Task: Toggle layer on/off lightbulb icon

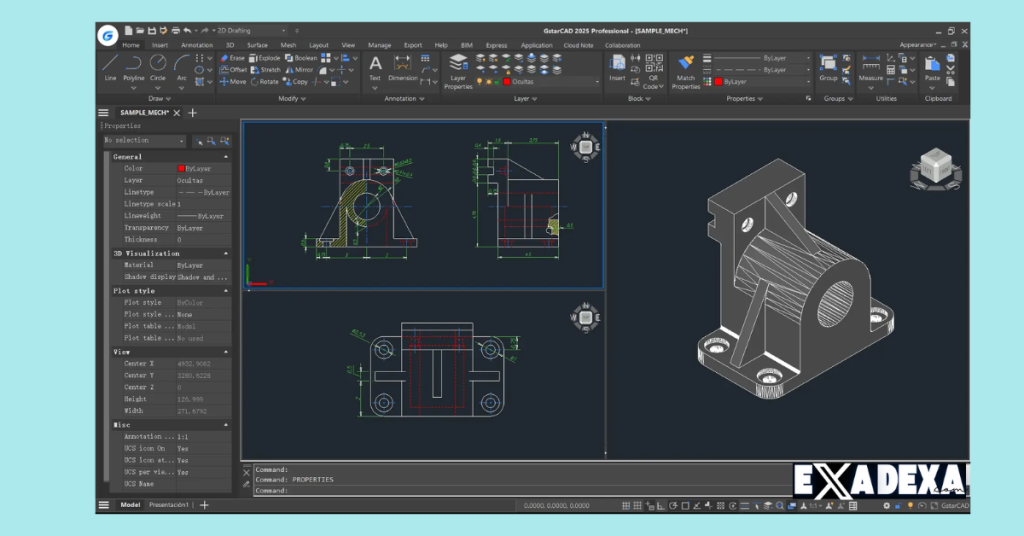Action: [479, 82]
